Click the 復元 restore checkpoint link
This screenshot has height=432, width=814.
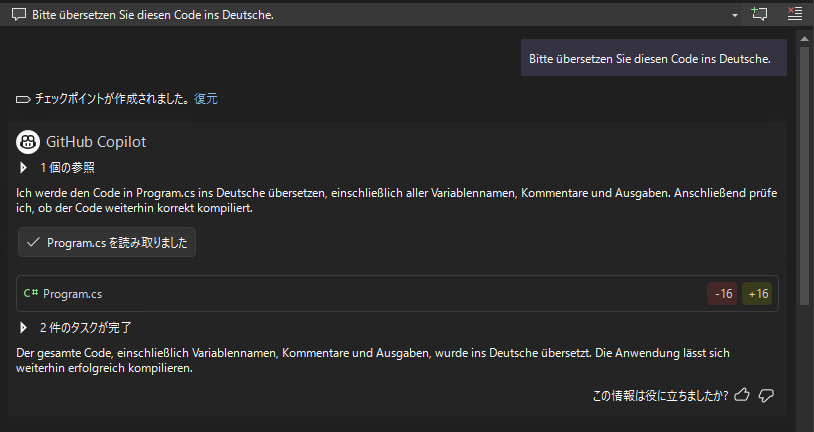click(x=206, y=99)
